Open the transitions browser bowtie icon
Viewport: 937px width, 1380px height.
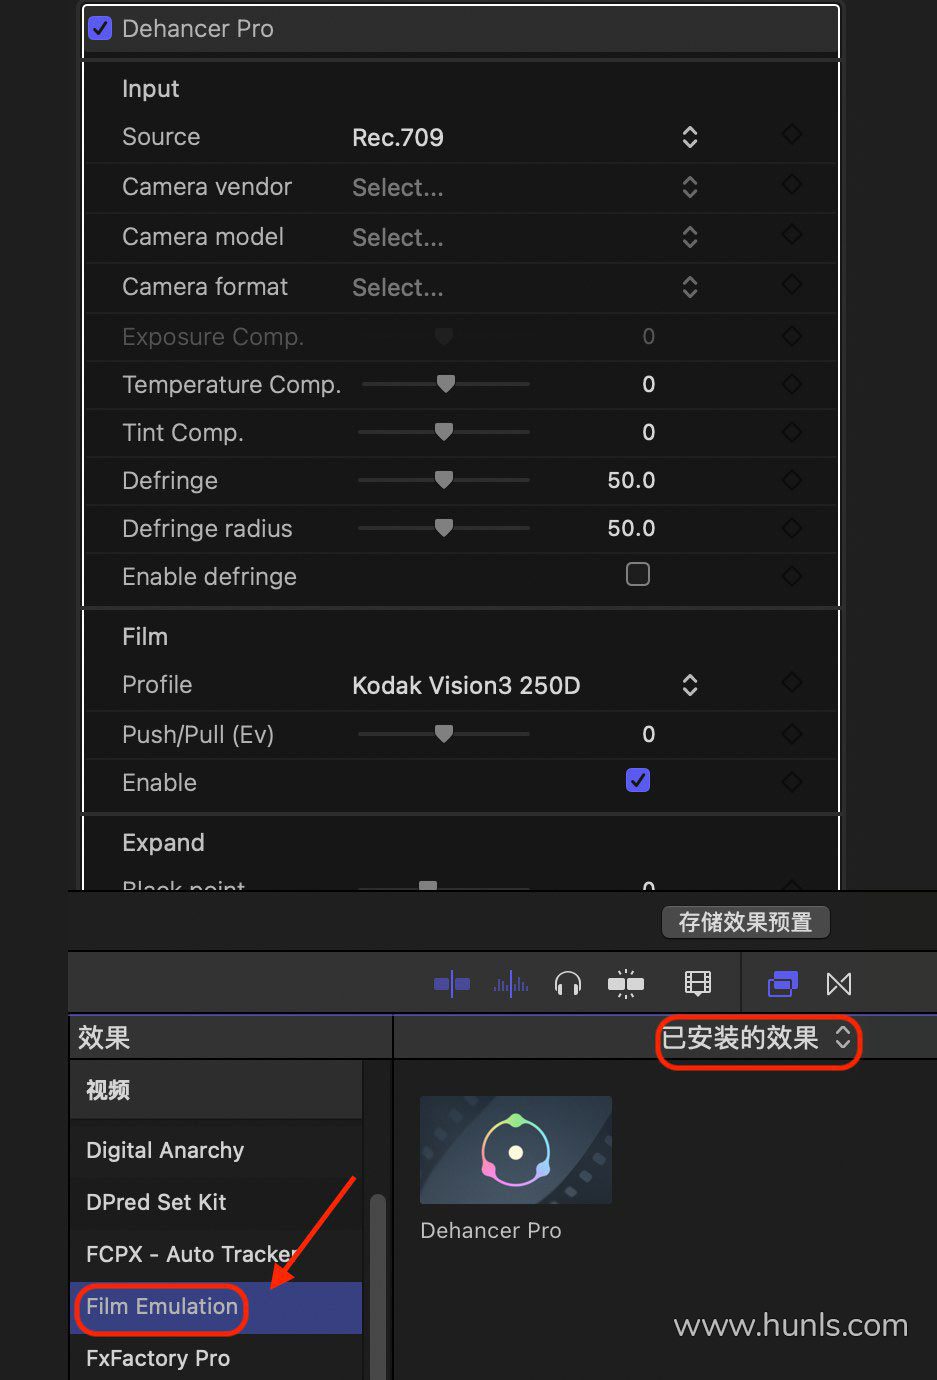839,984
